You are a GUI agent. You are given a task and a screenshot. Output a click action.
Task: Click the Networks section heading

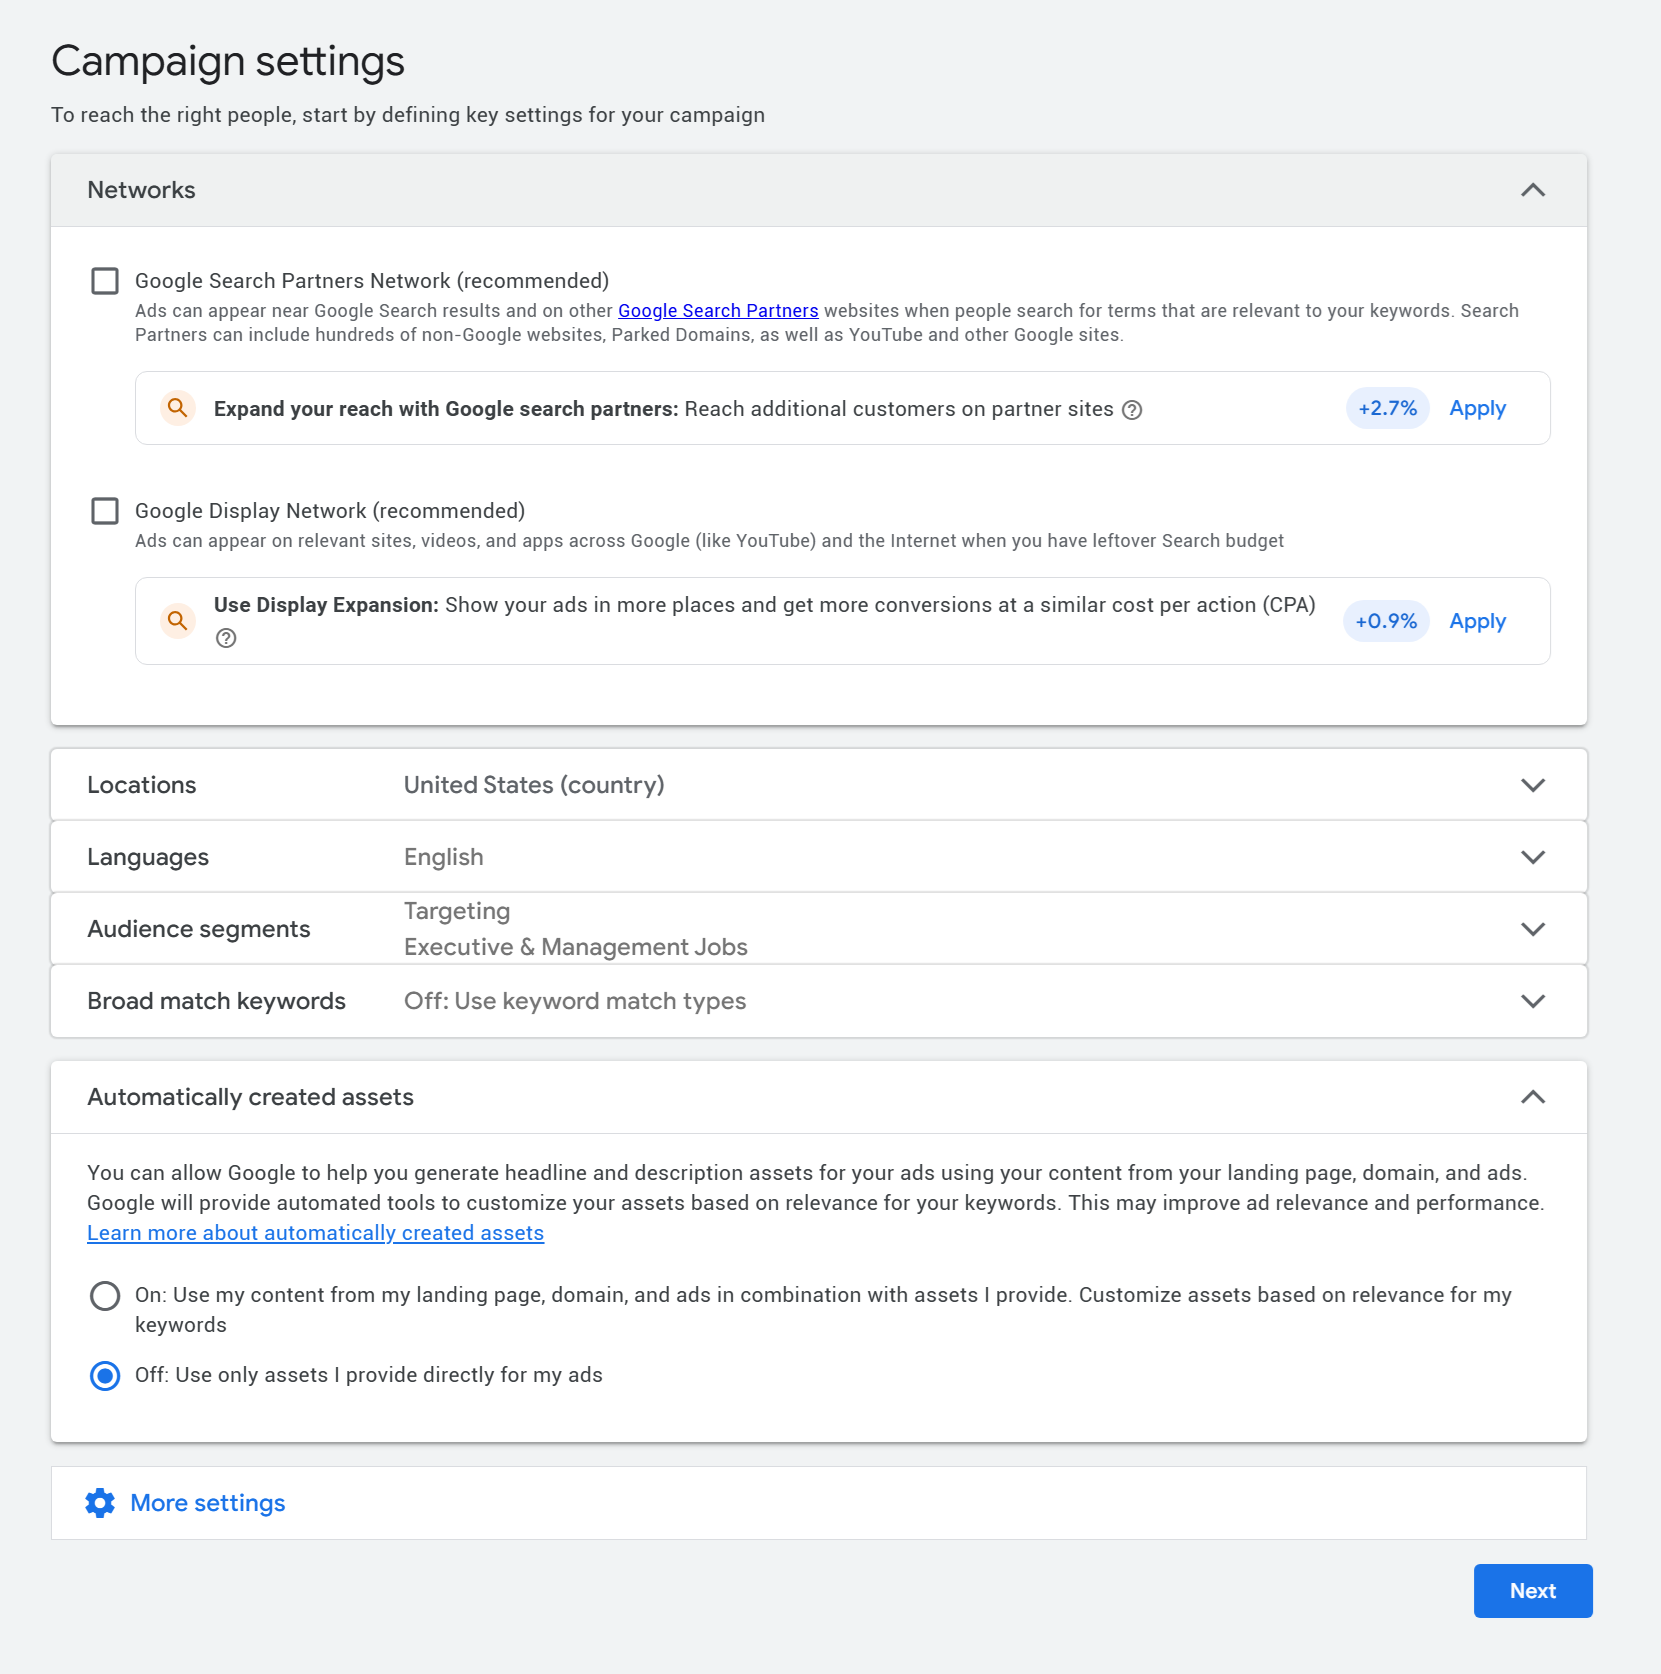pyautogui.click(x=142, y=190)
